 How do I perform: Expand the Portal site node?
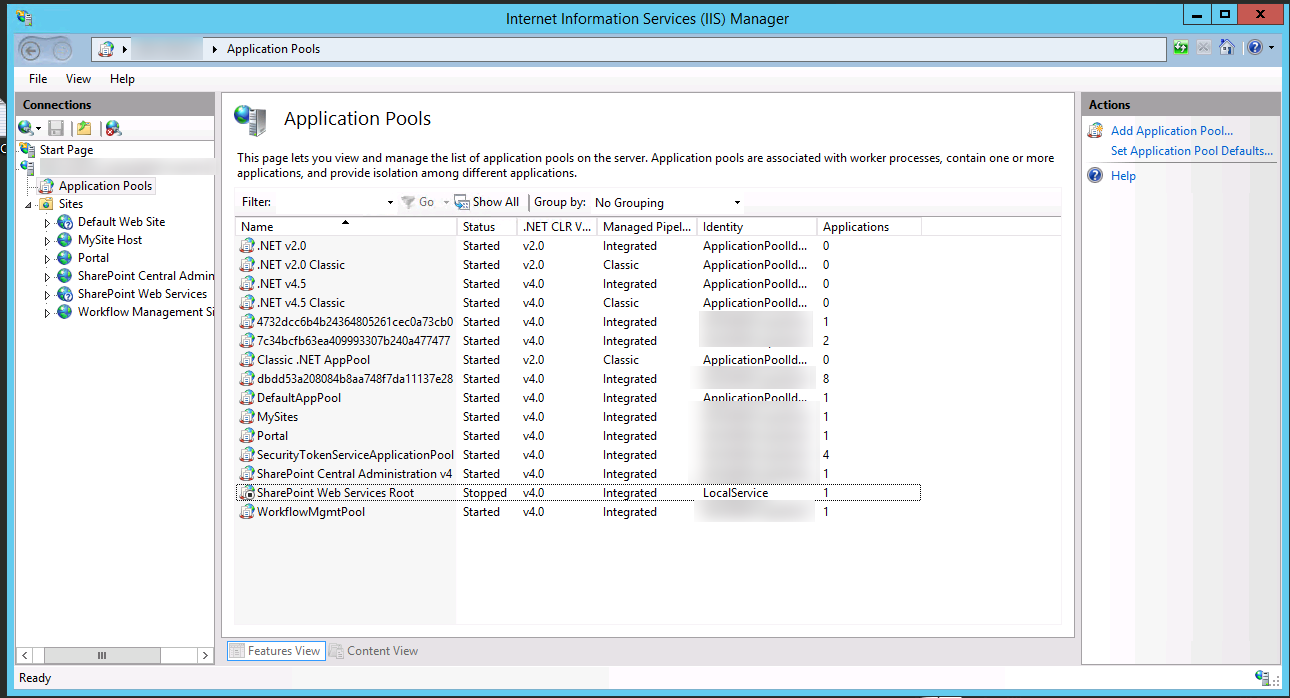click(48, 257)
